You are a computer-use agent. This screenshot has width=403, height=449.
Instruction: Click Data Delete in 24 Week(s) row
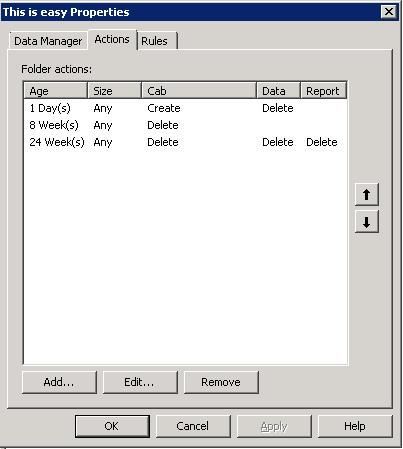click(278, 142)
